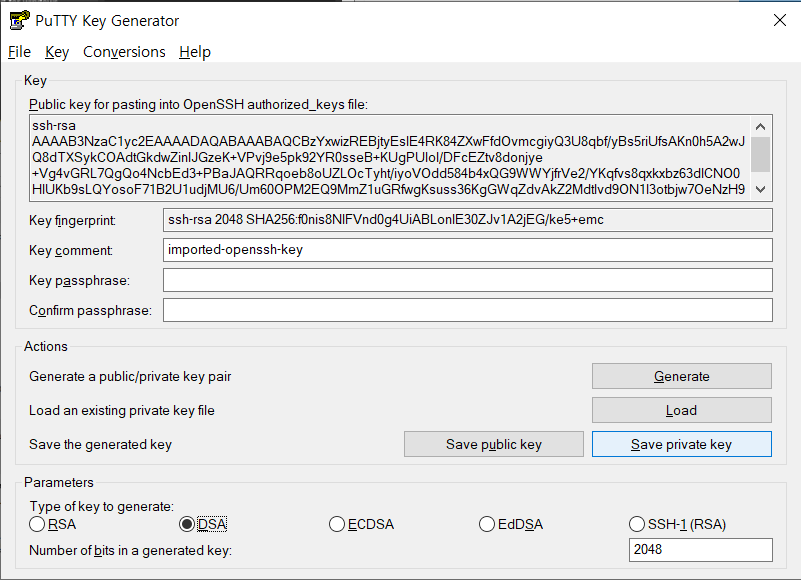
Task: Click the public key scrollbar thumb
Action: tap(761, 154)
